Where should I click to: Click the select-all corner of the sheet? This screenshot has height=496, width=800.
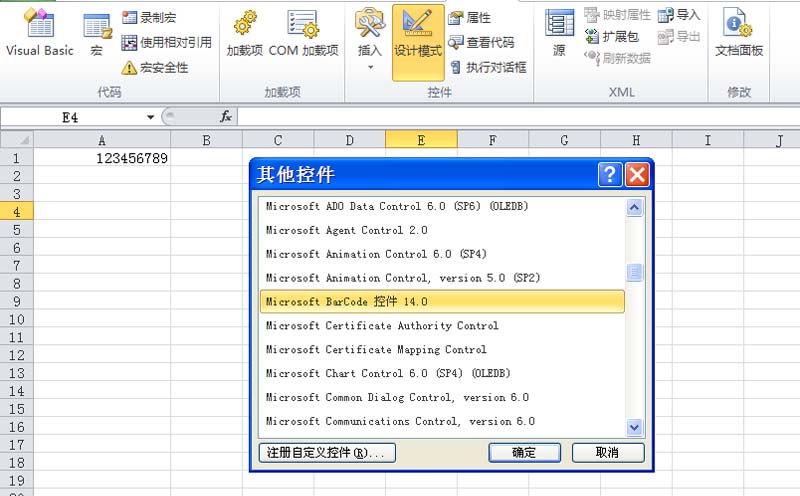coord(17,140)
